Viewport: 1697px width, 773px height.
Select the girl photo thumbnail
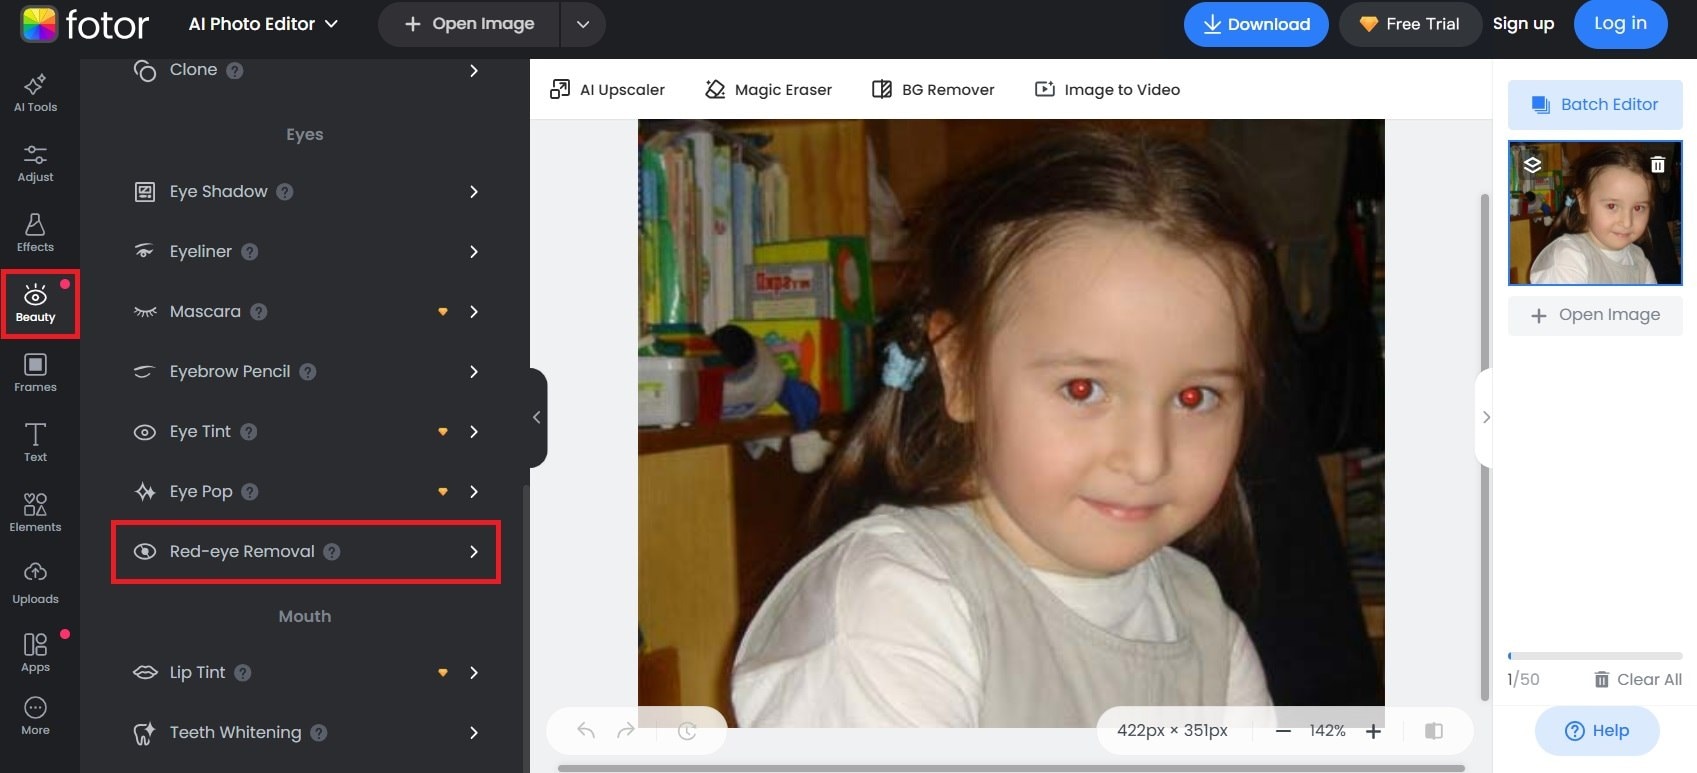coord(1595,213)
